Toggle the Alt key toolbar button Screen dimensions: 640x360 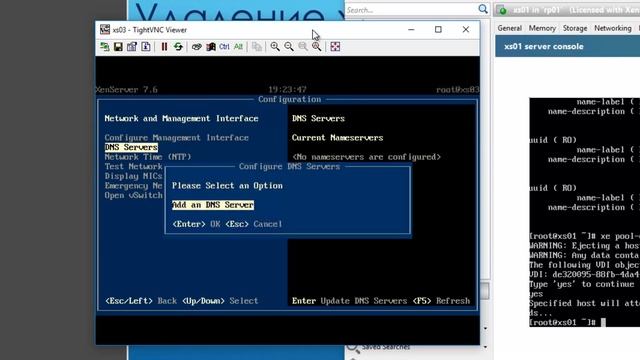pos(238,47)
